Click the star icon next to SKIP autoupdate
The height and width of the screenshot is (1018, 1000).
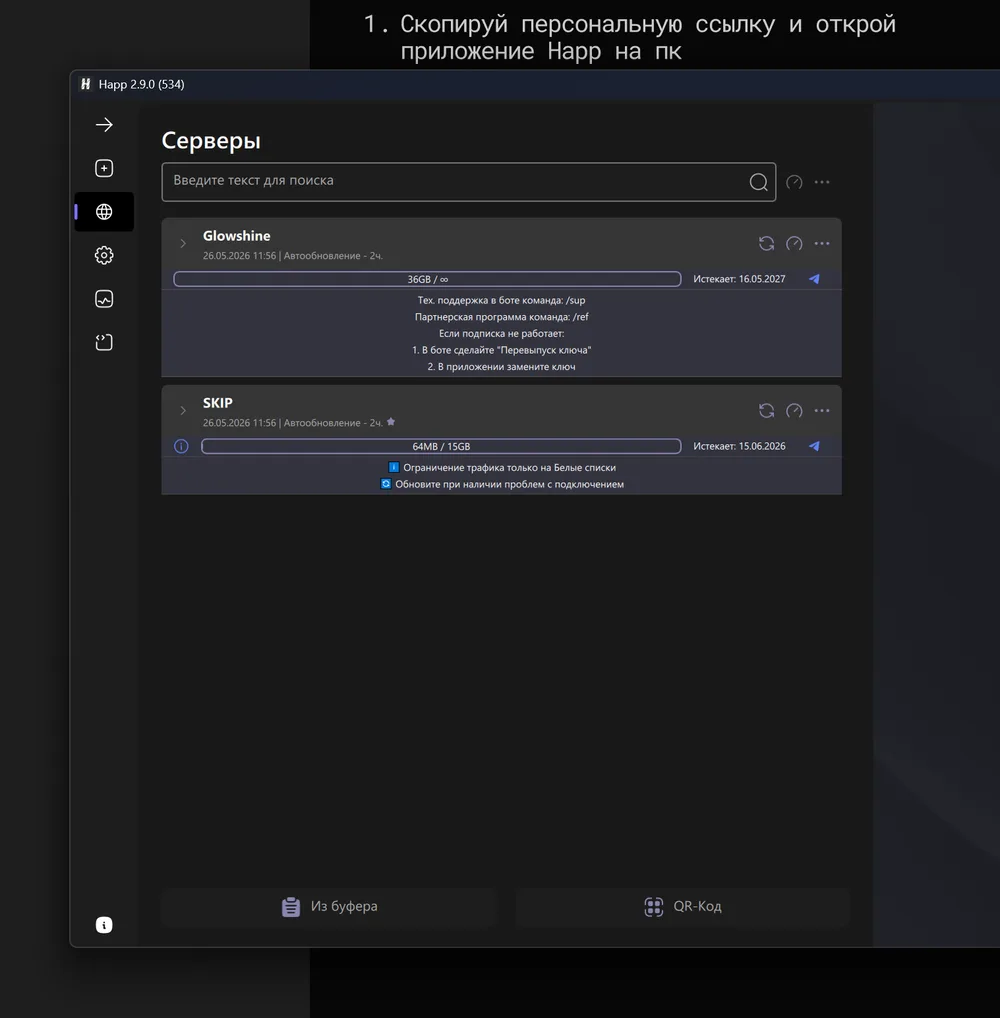point(391,422)
